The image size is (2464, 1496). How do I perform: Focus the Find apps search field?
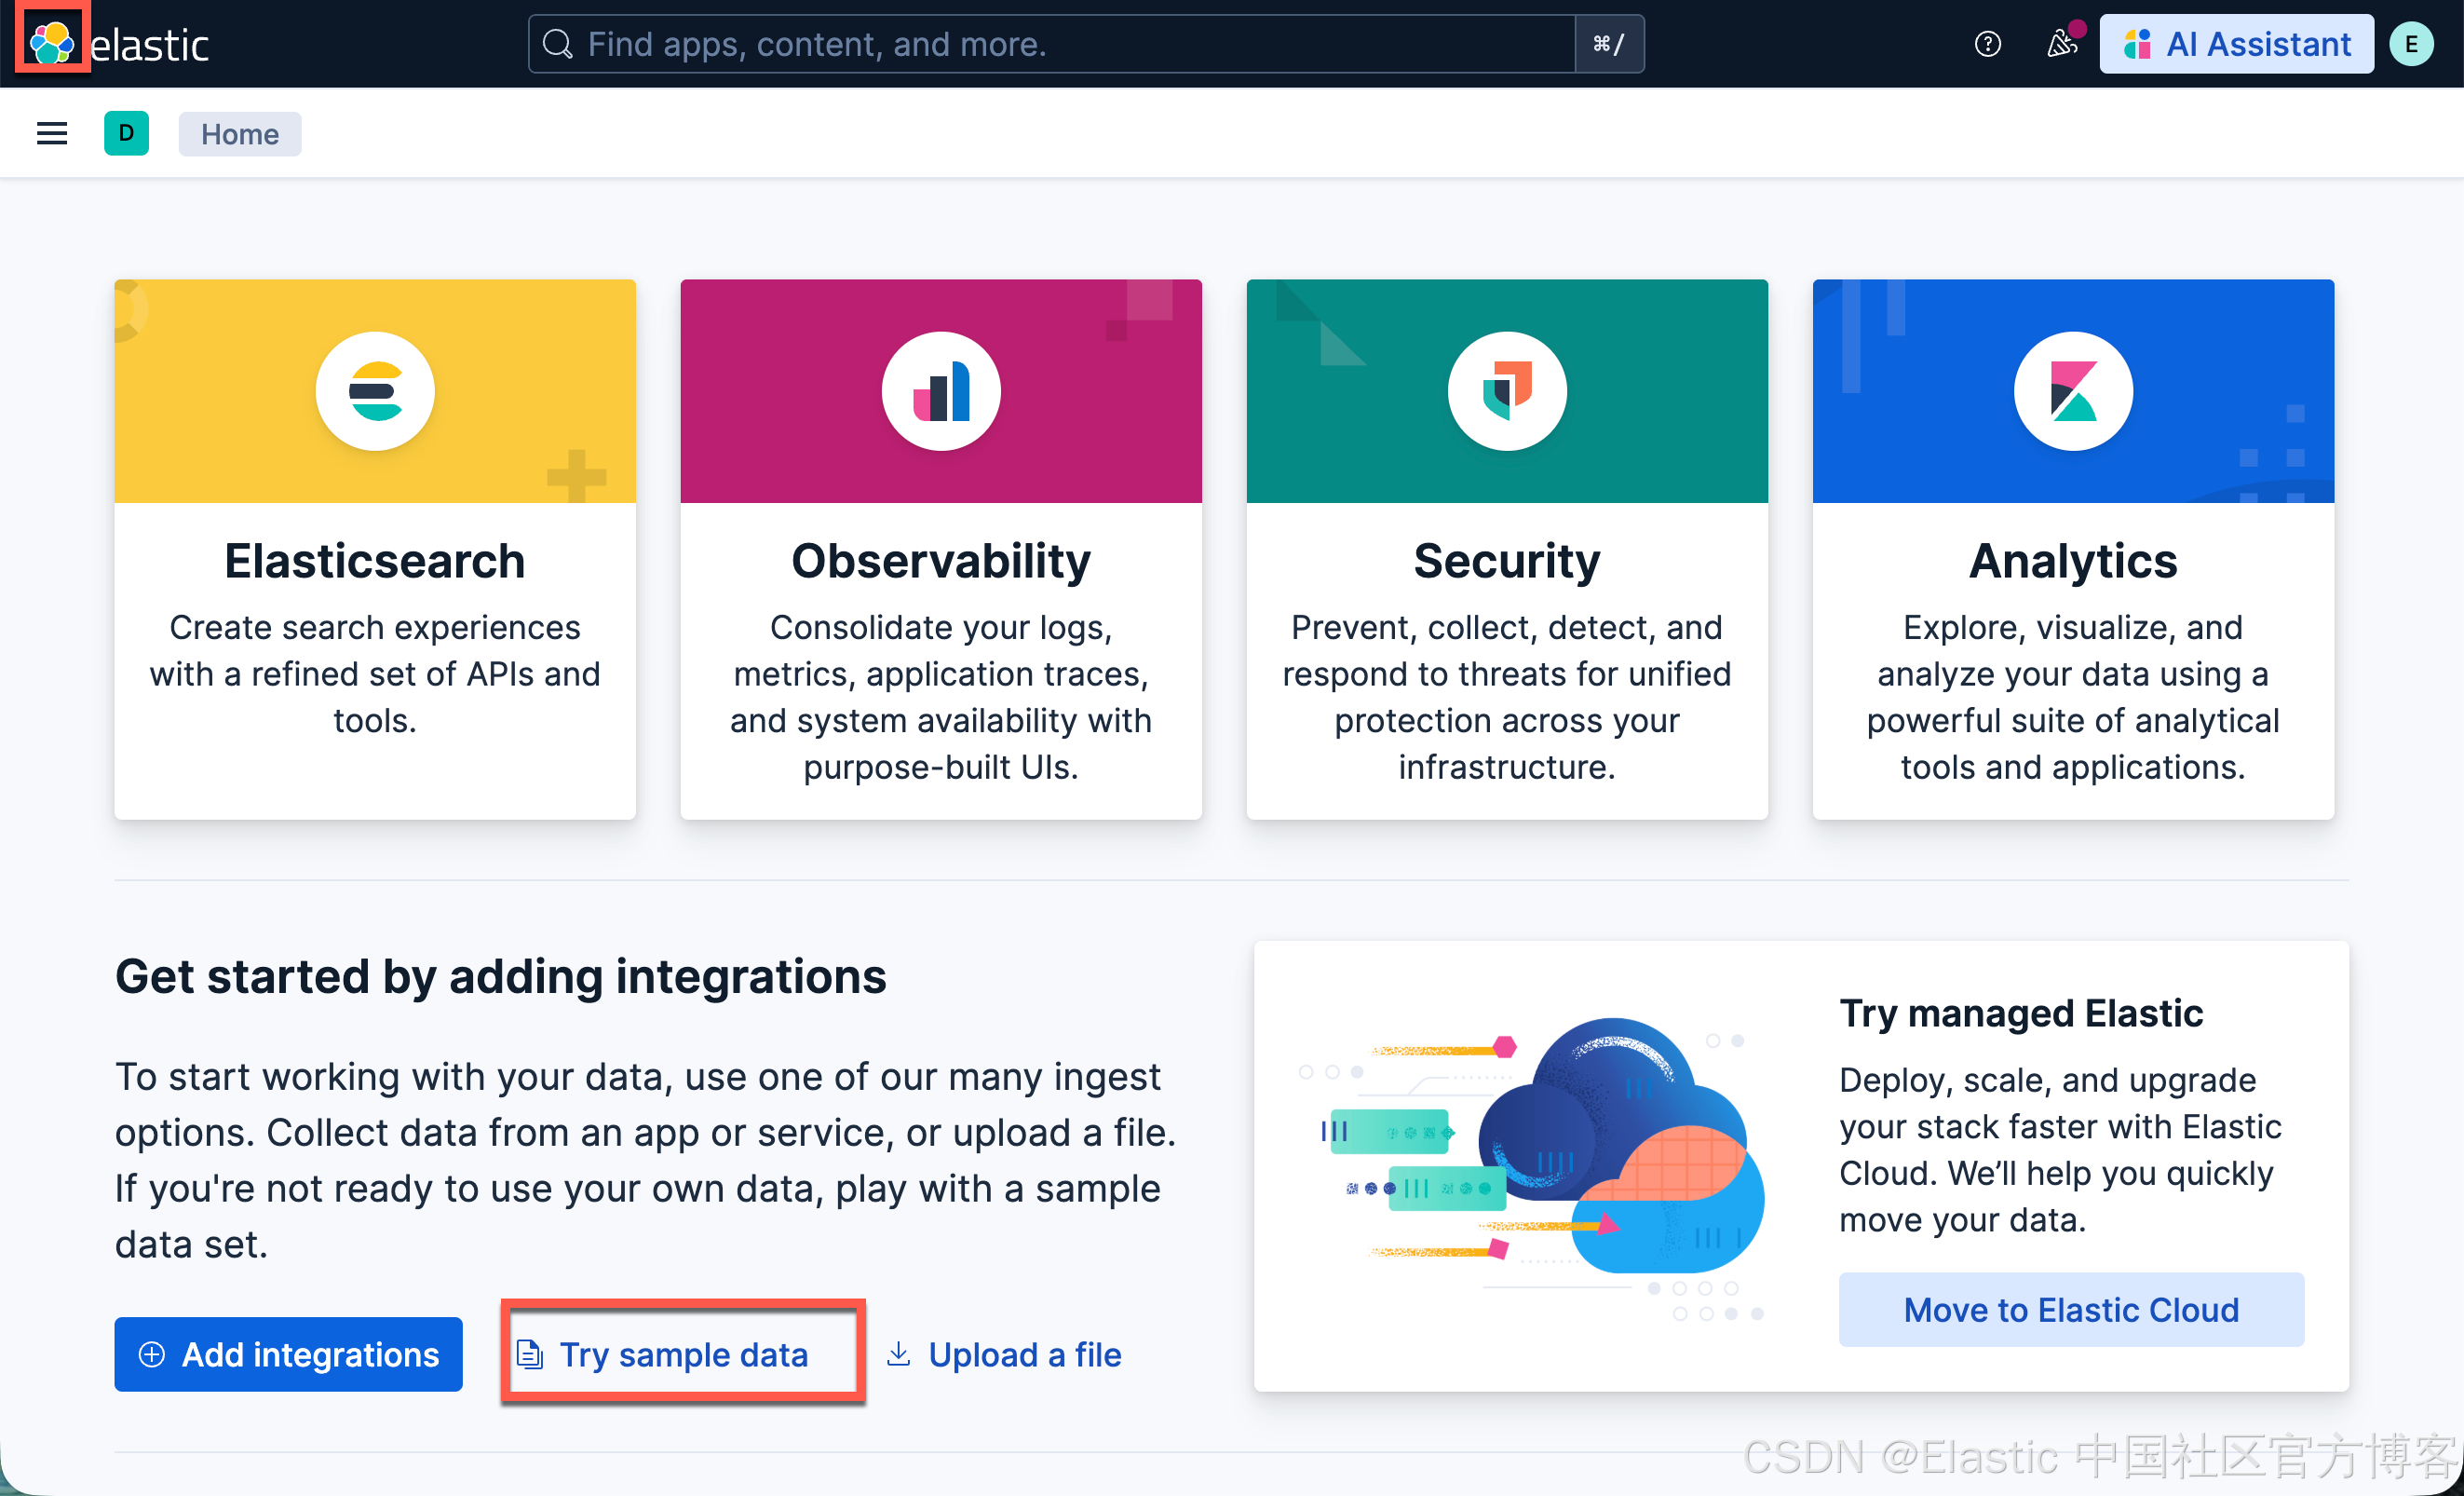(x=1050, y=43)
